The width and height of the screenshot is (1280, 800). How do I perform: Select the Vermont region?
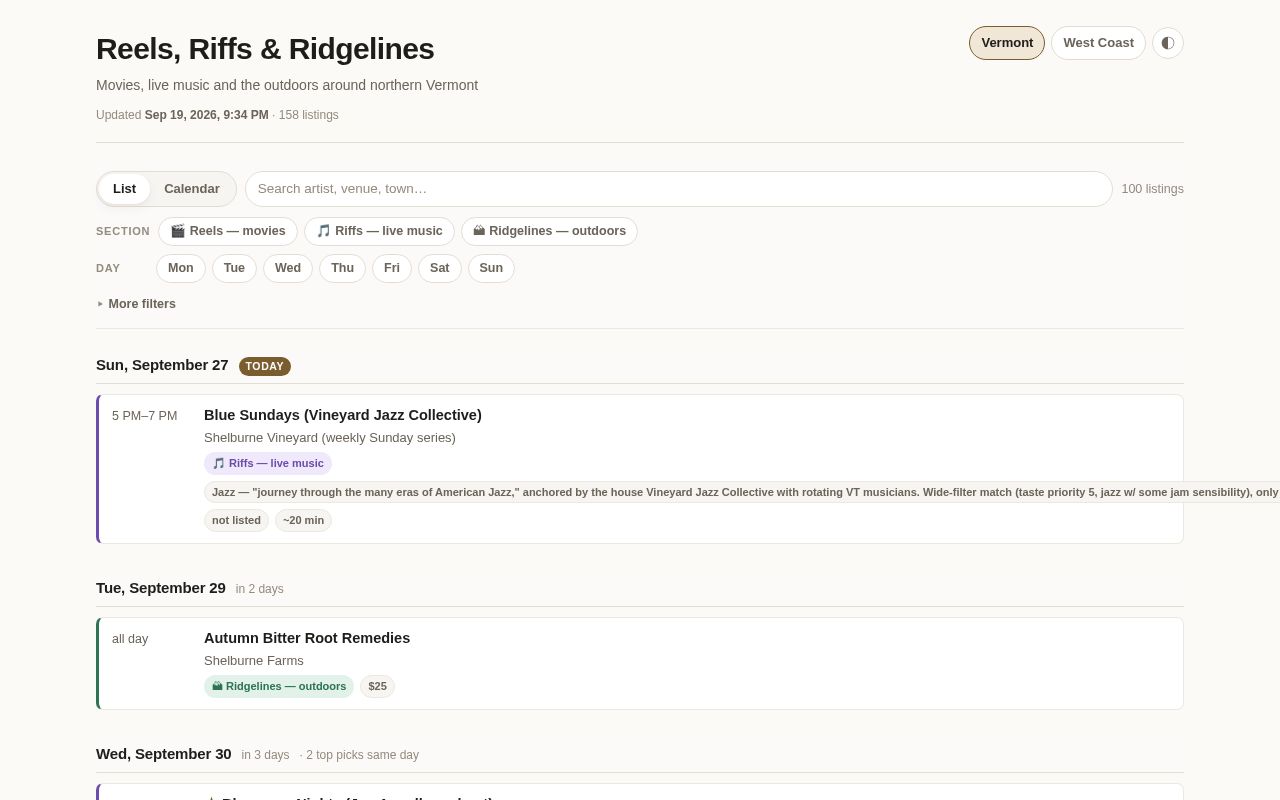click(x=1007, y=43)
